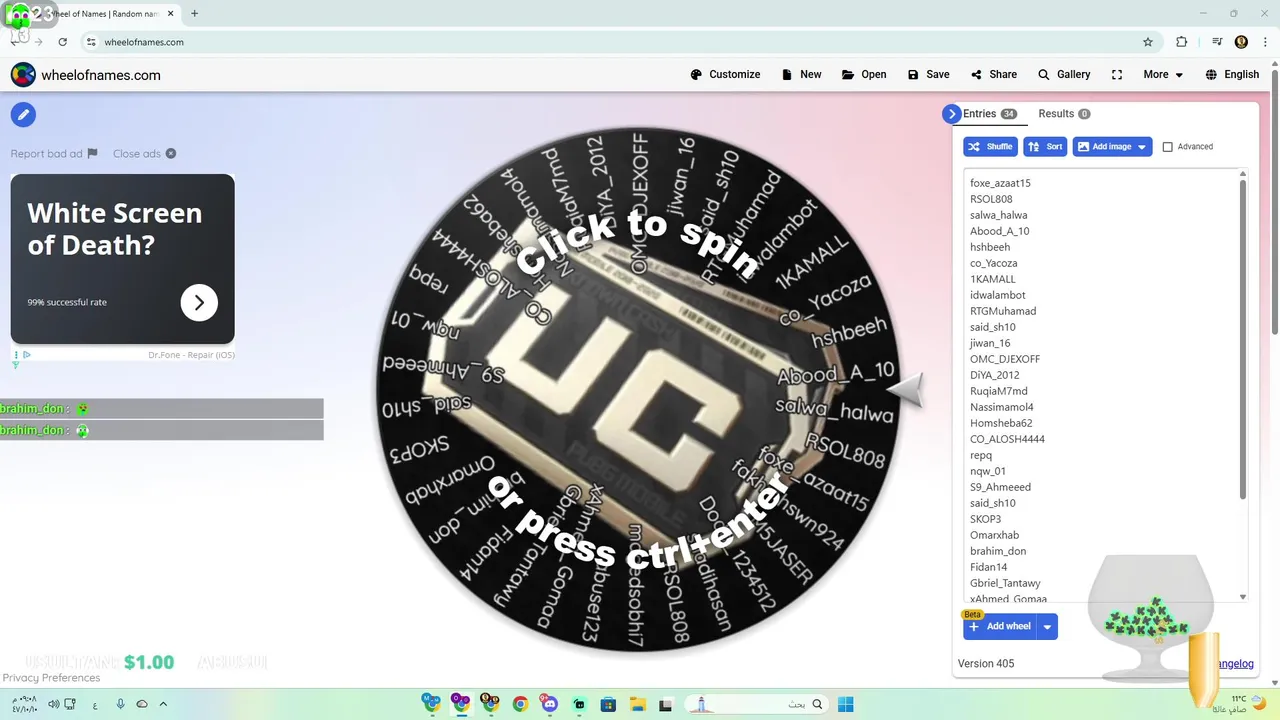Click the entry Abood_A_10 in list

[999, 231]
